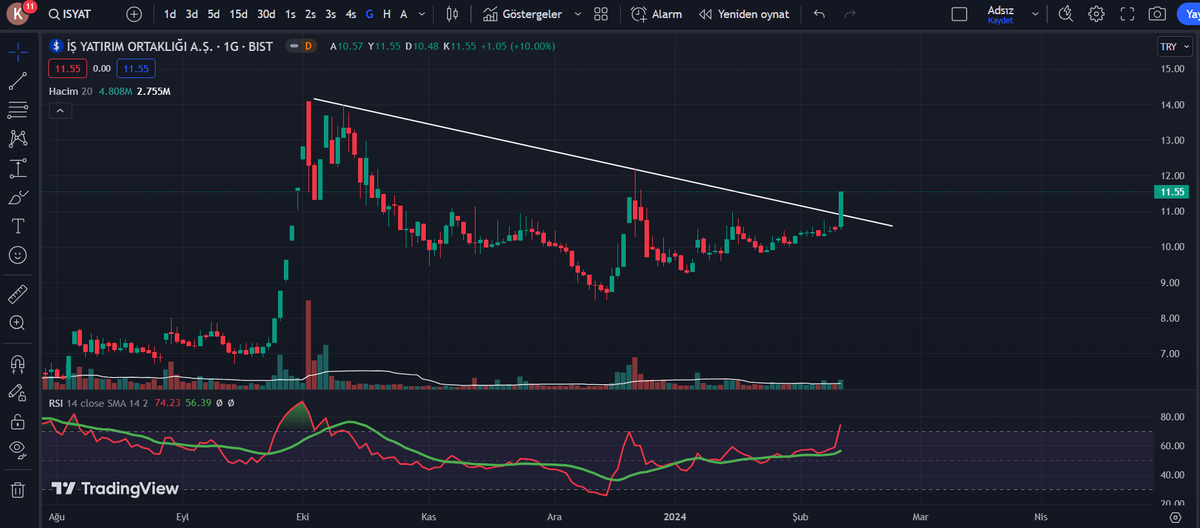The width and height of the screenshot is (1200, 528).
Task: Switch to 5d timeframe
Action: point(213,14)
